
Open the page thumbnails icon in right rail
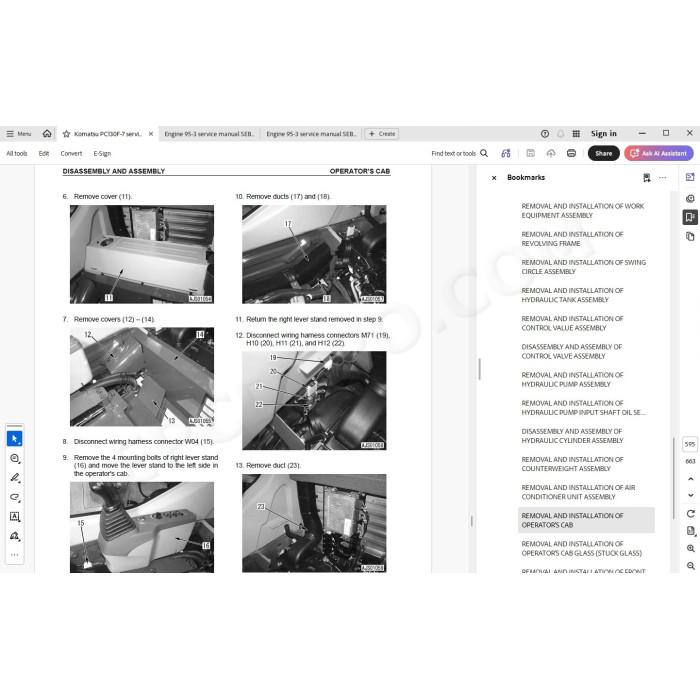690,236
